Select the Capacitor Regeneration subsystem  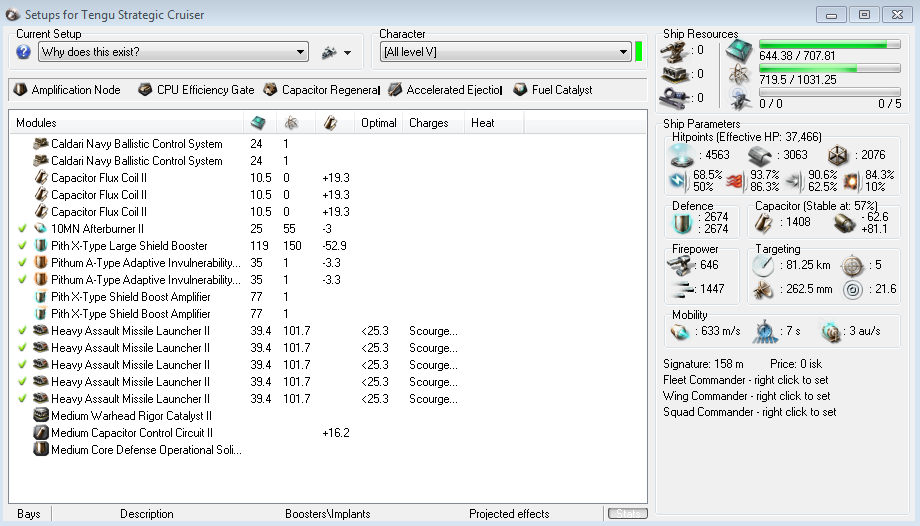coord(322,90)
